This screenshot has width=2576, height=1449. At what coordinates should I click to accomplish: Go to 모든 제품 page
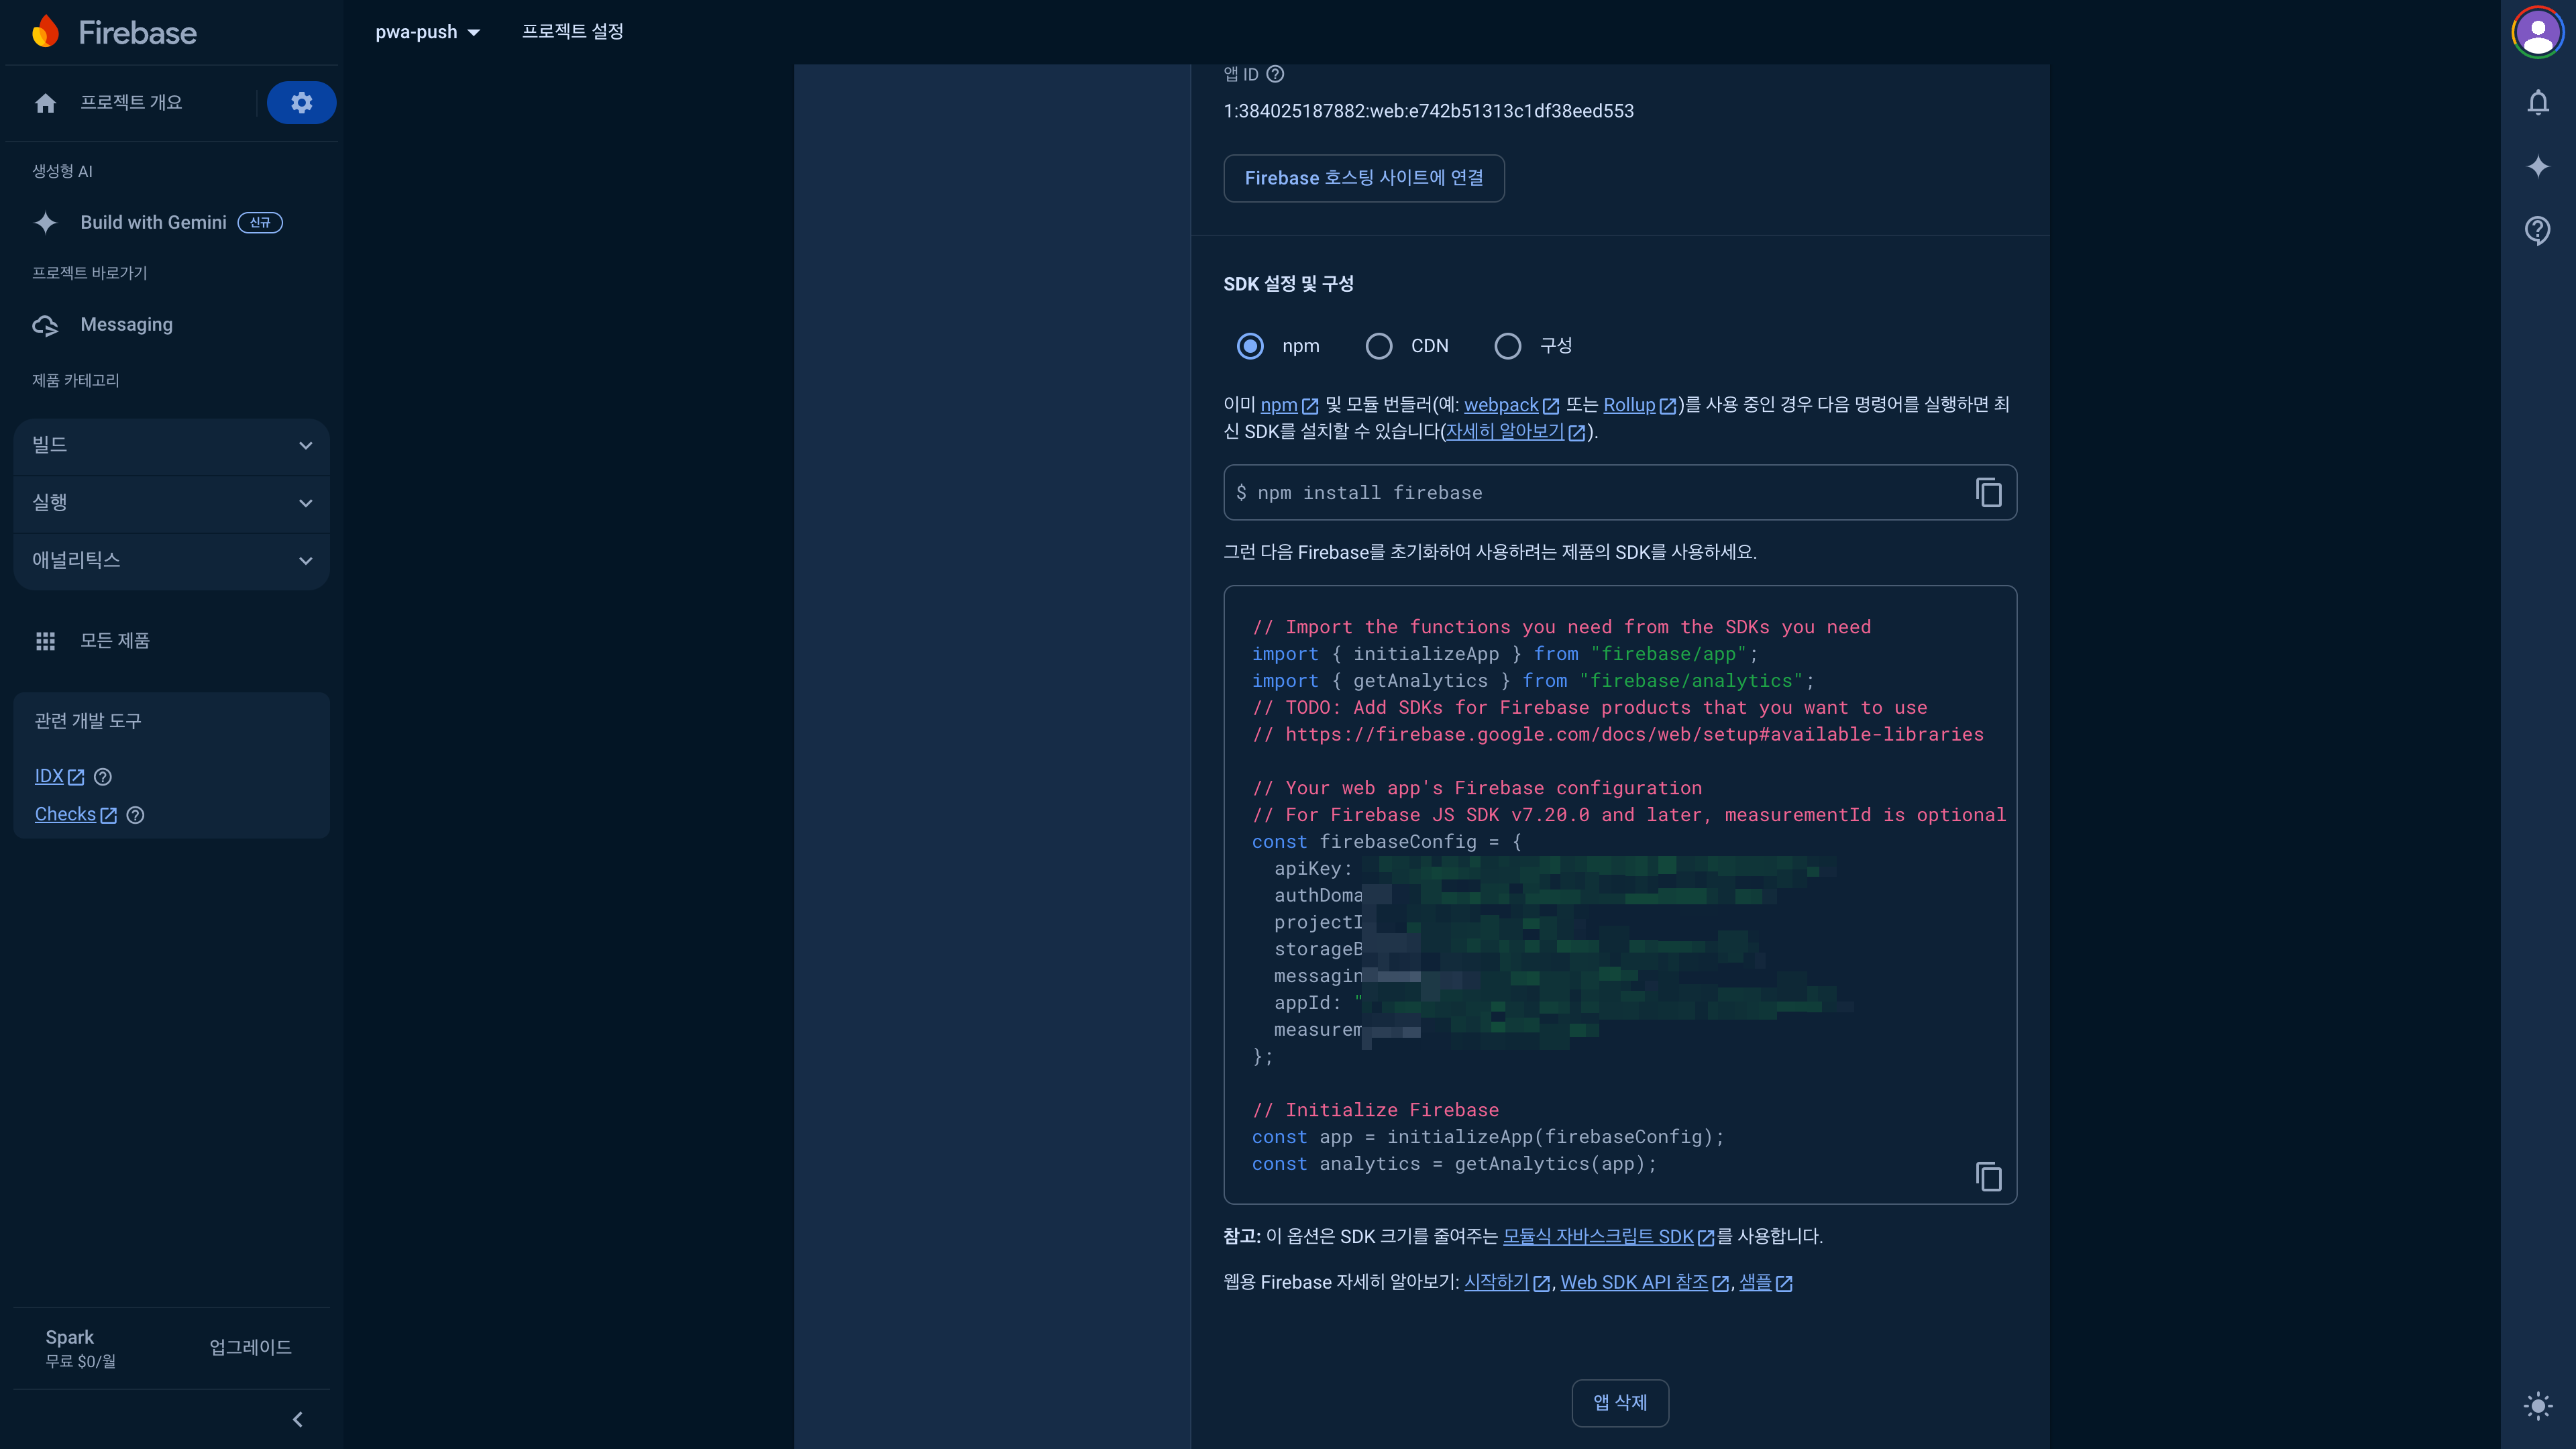pos(114,640)
